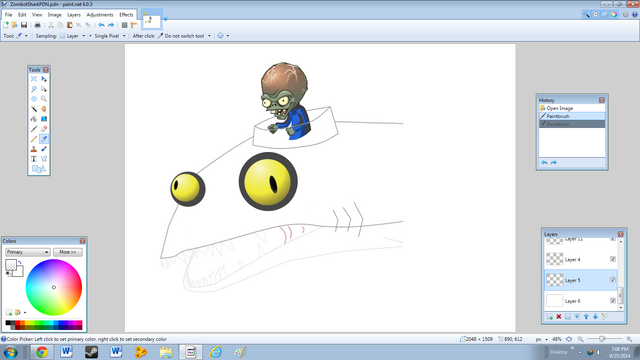Click inside the color wheel
Screen dimensions: 640x360
click(54, 287)
